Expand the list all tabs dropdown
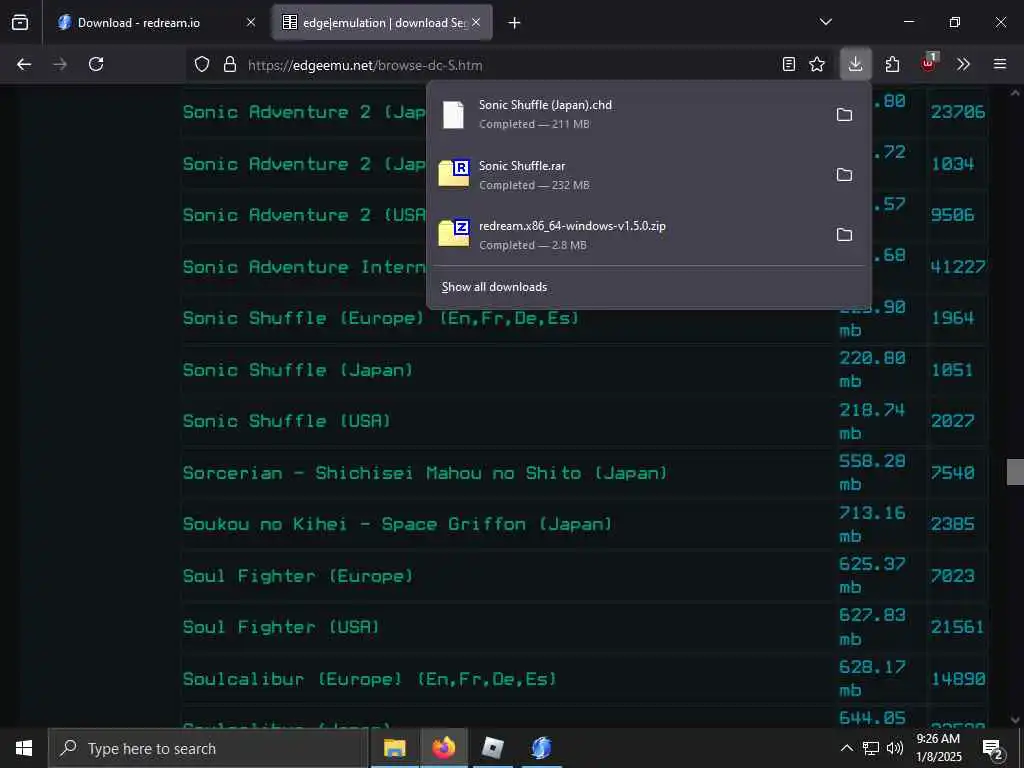Image resolution: width=1024 pixels, height=768 pixels. [x=826, y=22]
